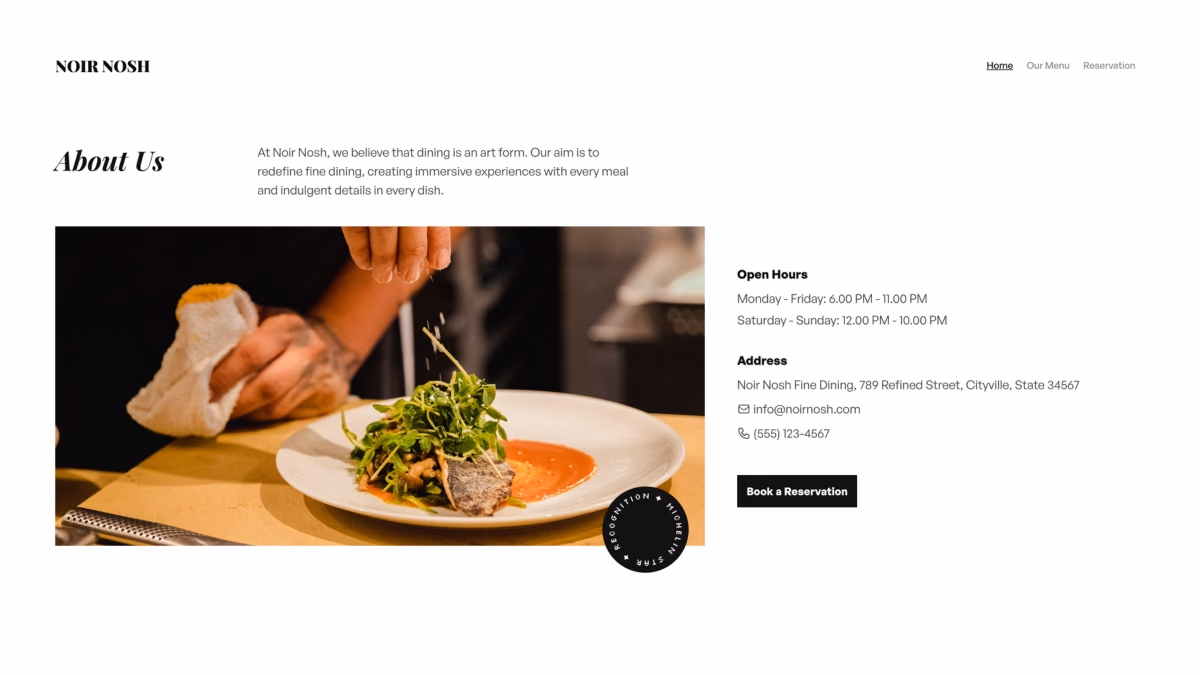Select the Saturday - Sunday hours line
This screenshot has height=675, width=1200.
click(842, 321)
